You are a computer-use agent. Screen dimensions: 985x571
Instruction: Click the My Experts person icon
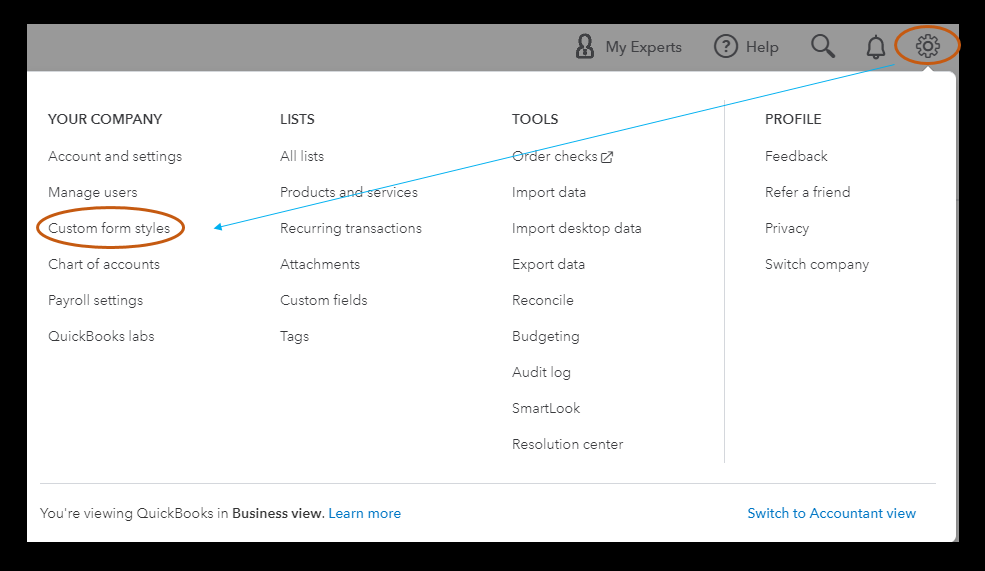click(x=584, y=46)
